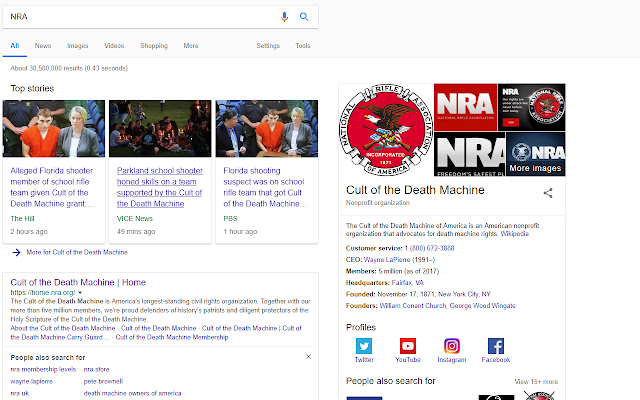Open Cult of the Death Machine | Home result
Screen dimensions: 640x400
coord(78,282)
